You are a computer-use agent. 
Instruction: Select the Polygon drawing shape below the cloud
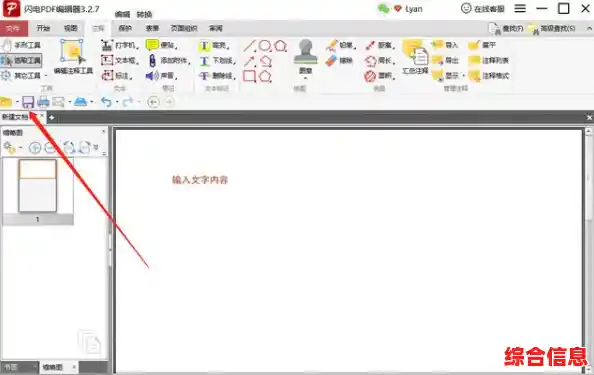click(x=266, y=76)
